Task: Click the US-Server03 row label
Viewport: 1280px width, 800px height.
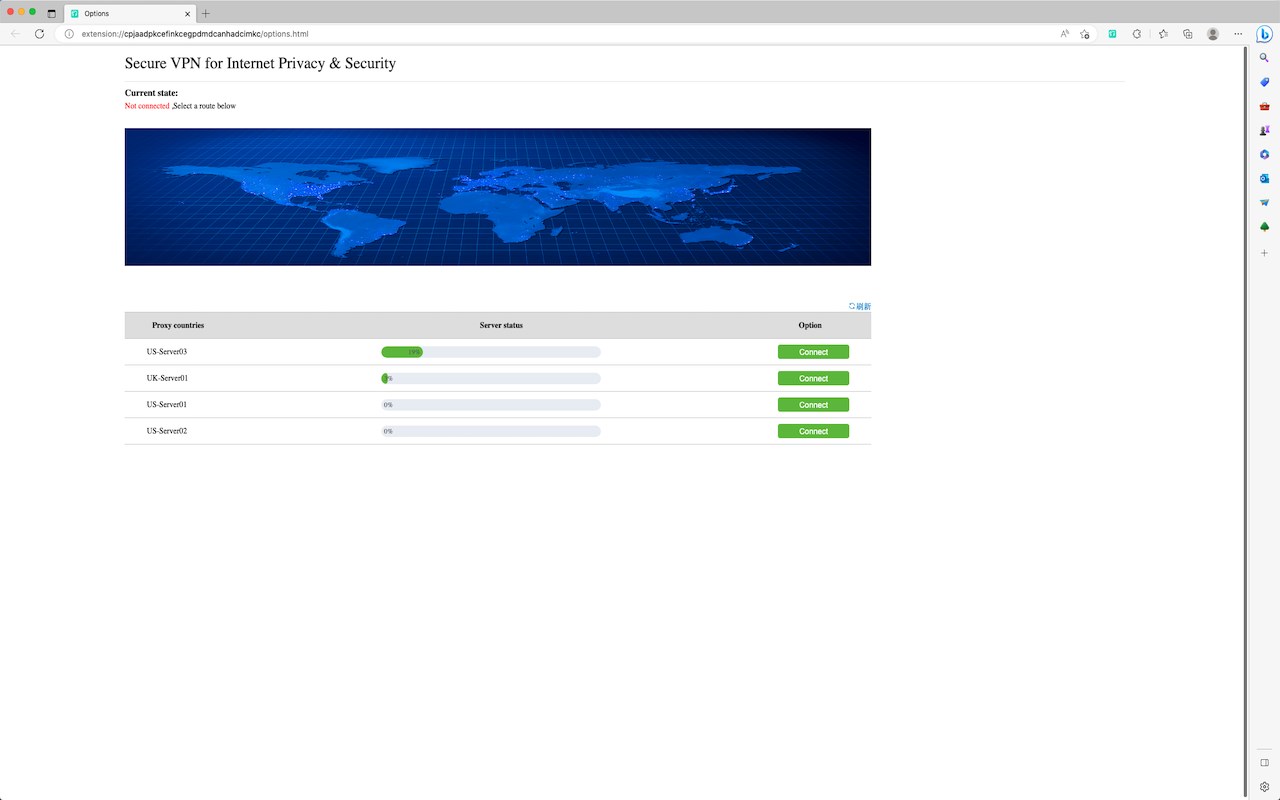Action: pos(167,352)
